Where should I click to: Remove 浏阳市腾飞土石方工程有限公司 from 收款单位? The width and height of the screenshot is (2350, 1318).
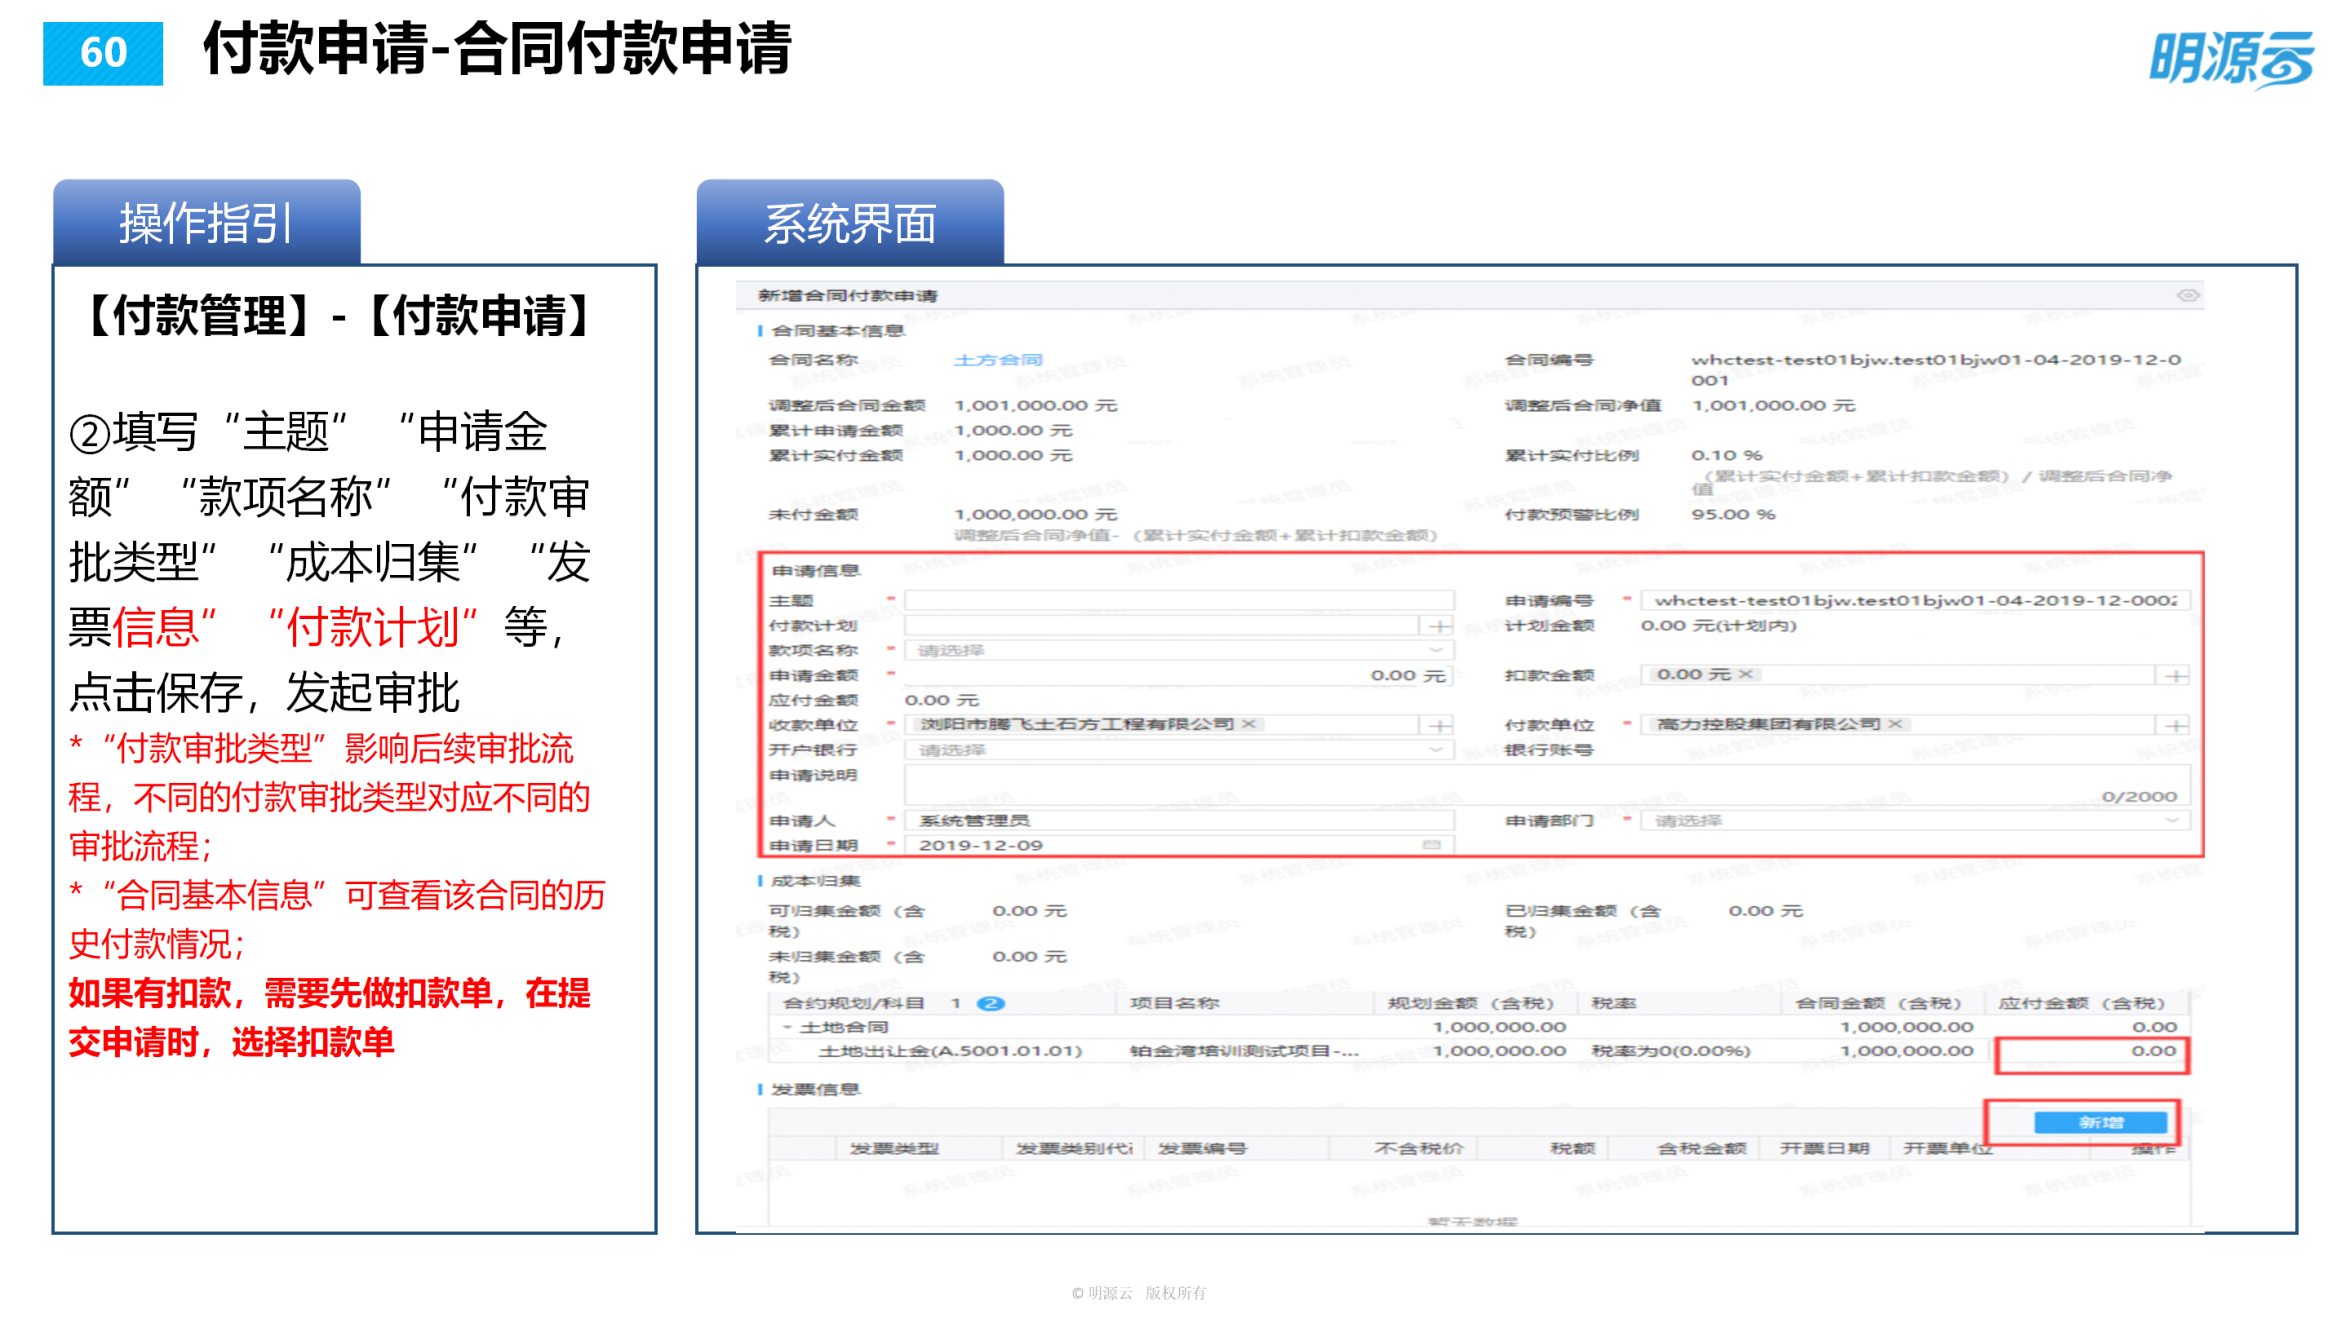(x=1251, y=724)
